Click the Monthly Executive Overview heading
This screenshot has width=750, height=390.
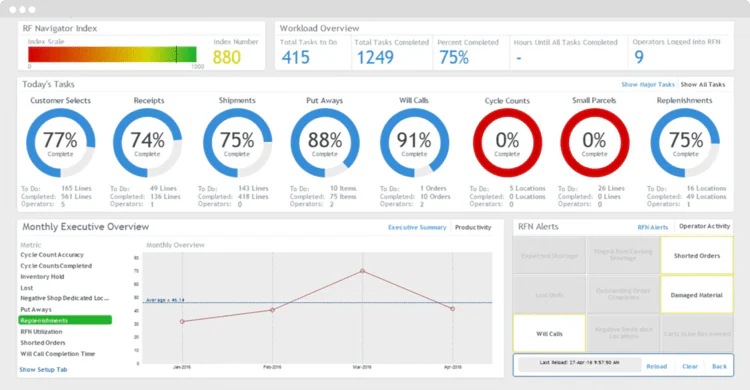tap(86, 227)
